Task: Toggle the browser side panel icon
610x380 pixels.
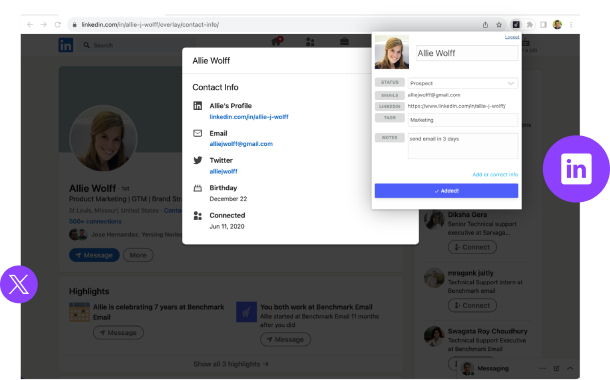Action: [x=543, y=25]
